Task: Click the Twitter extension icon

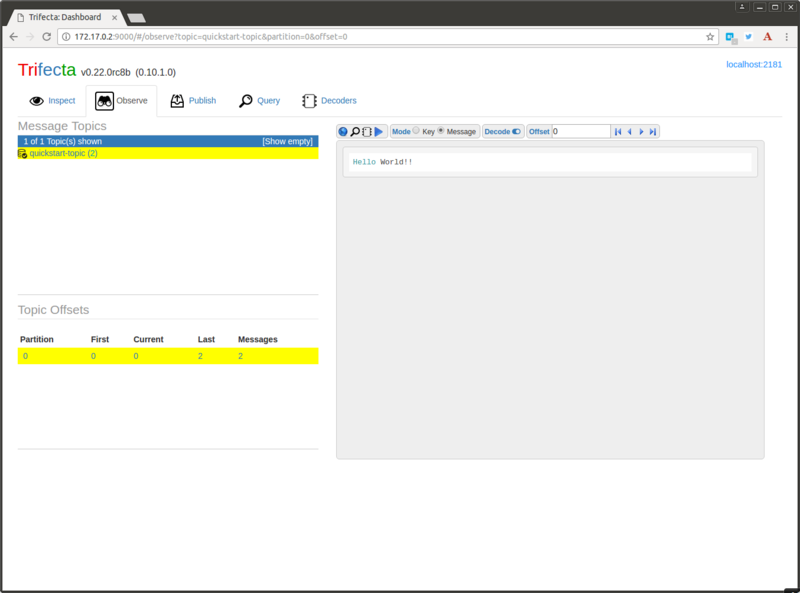Action: tap(748, 37)
